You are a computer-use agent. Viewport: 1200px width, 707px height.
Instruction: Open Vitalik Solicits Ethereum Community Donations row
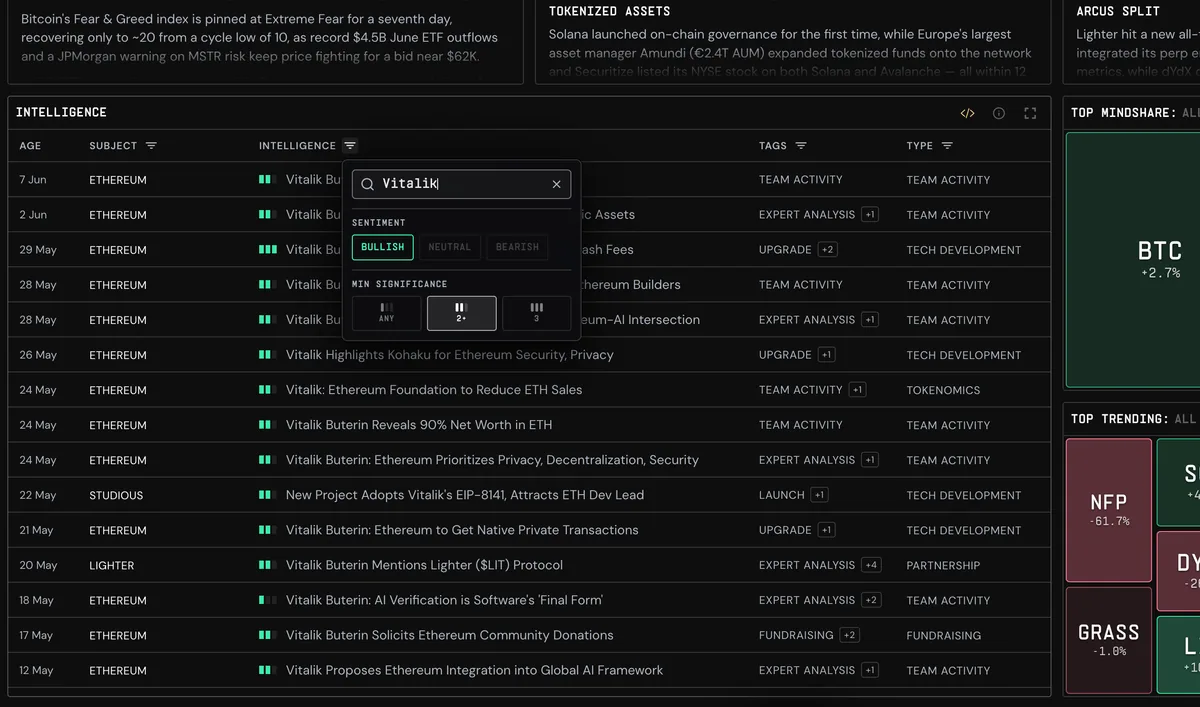tap(529, 635)
